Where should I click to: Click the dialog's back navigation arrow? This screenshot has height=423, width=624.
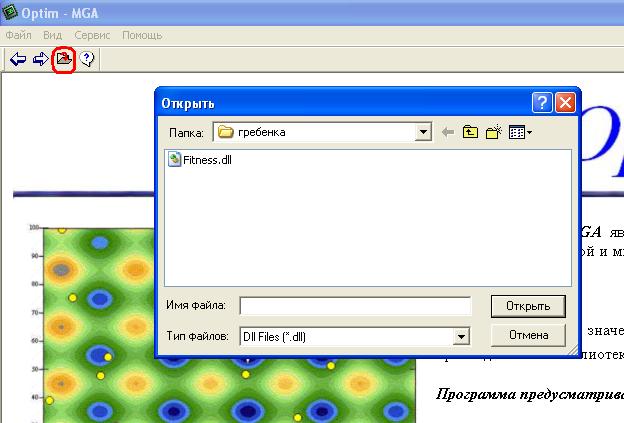click(447, 132)
